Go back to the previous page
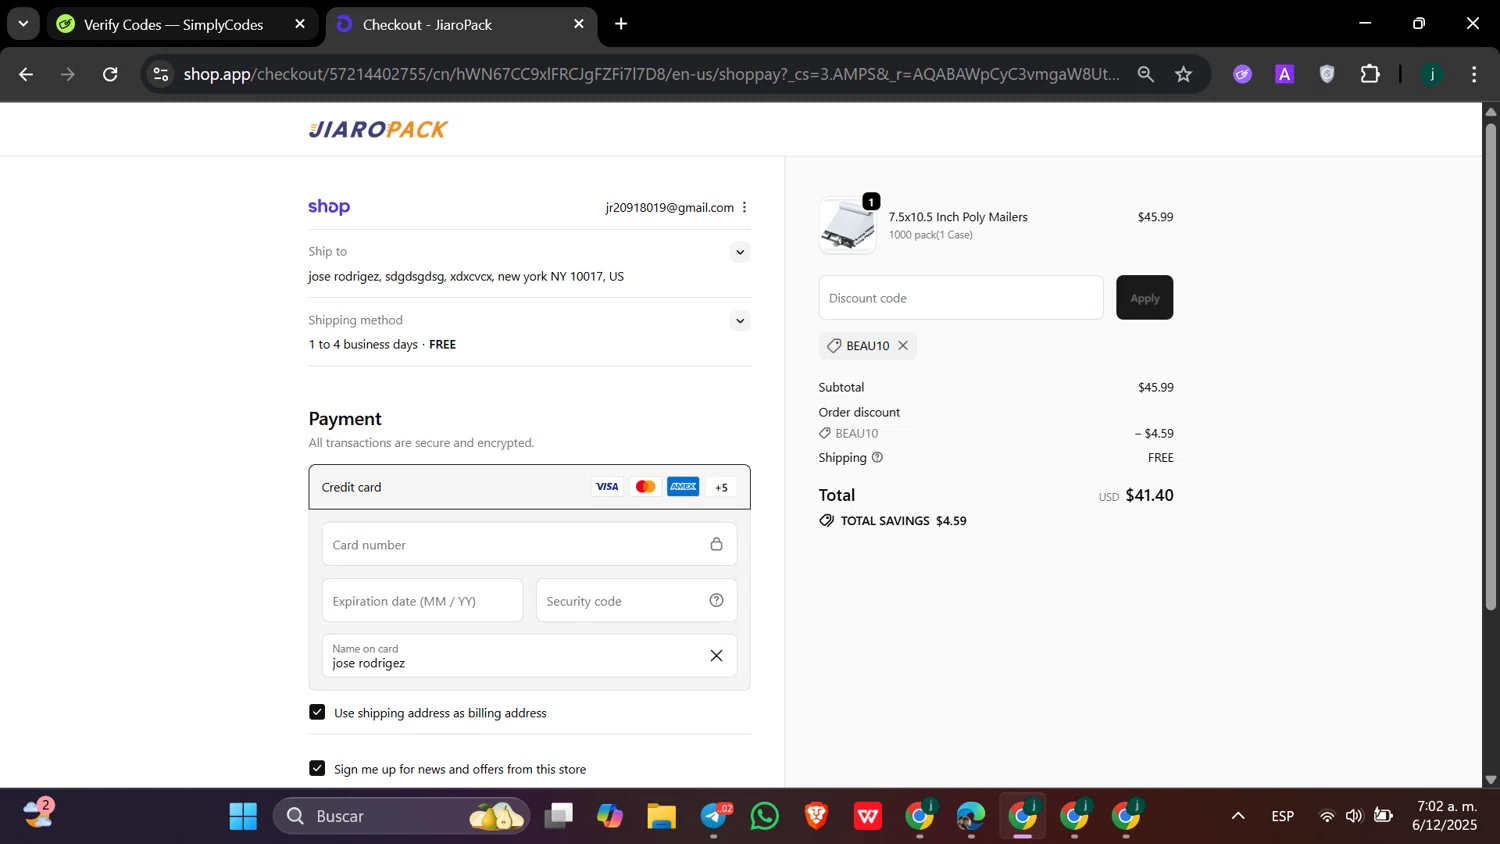This screenshot has width=1500, height=844. point(26,74)
